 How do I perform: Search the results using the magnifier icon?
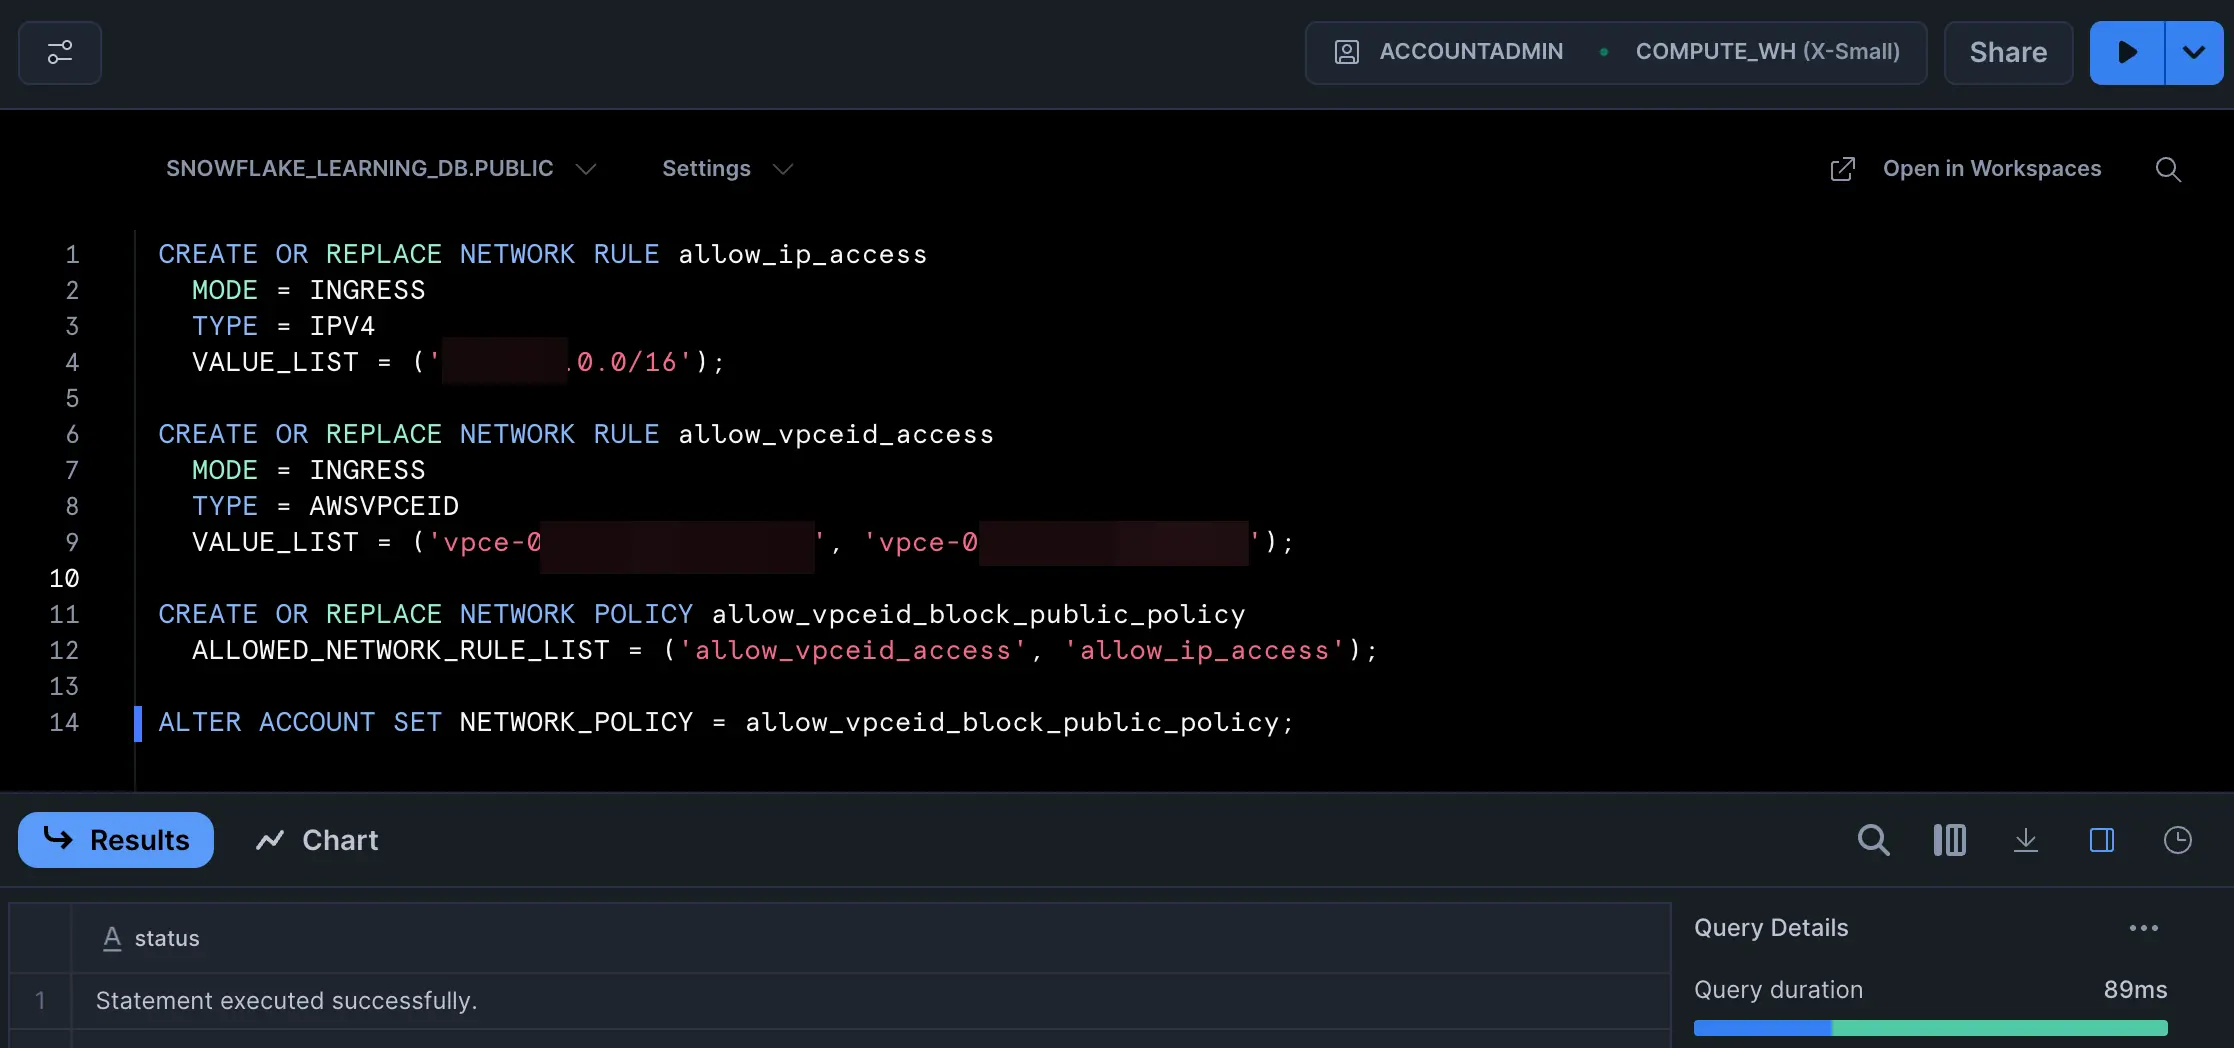click(x=1873, y=840)
